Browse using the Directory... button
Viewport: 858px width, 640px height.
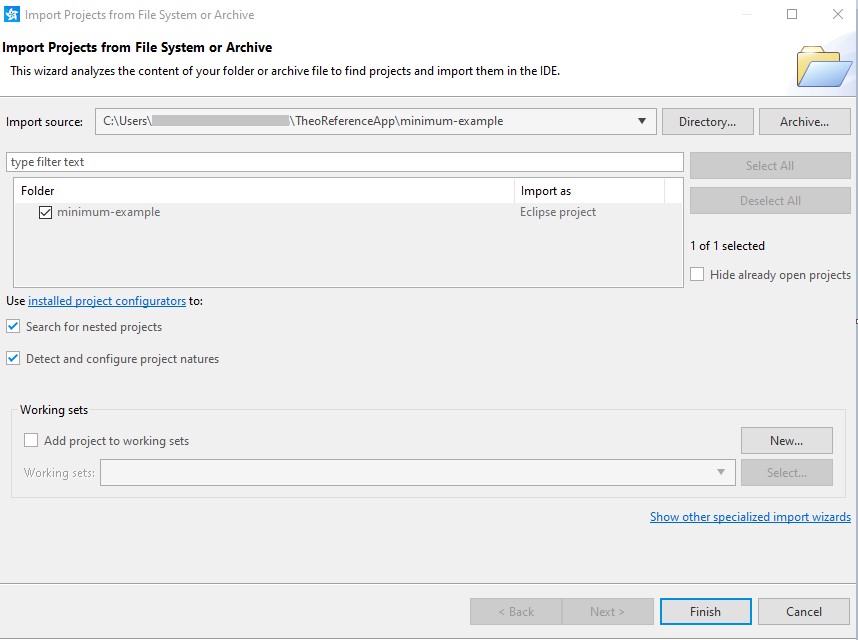click(x=707, y=122)
